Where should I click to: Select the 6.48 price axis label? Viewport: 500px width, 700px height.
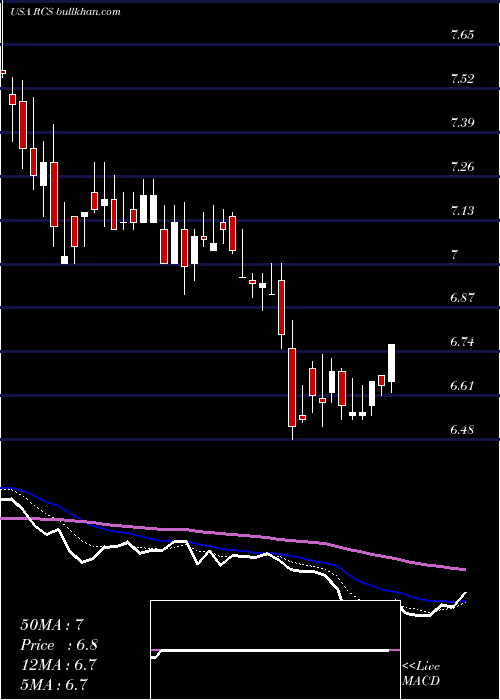coord(462,430)
